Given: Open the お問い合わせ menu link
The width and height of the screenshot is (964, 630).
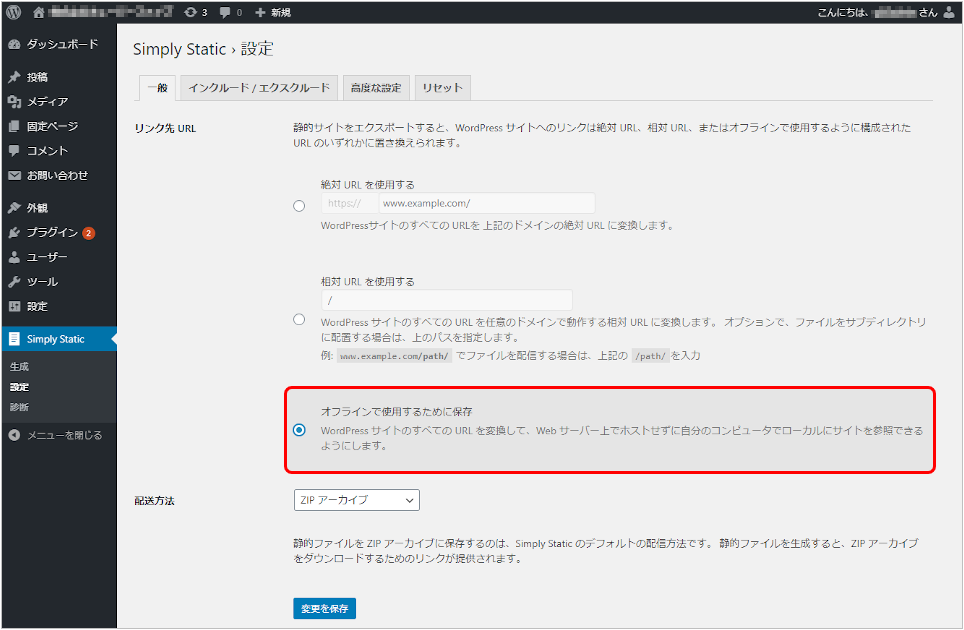Looking at the screenshot, I should click(57, 175).
